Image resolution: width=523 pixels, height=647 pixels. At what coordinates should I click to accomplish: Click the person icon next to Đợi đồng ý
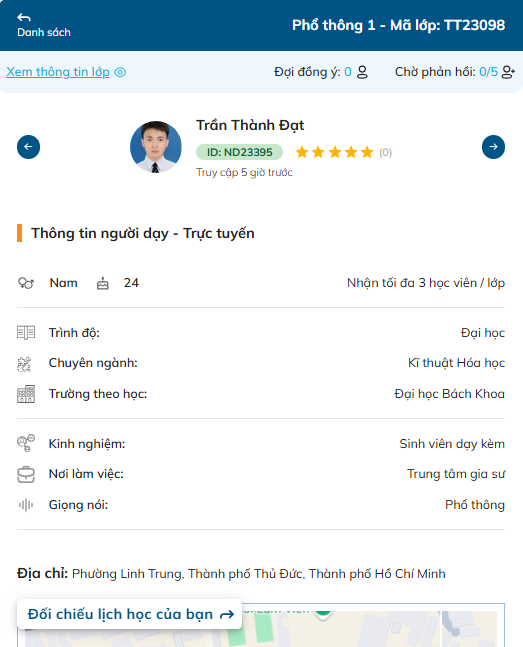click(x=362, y=72)
